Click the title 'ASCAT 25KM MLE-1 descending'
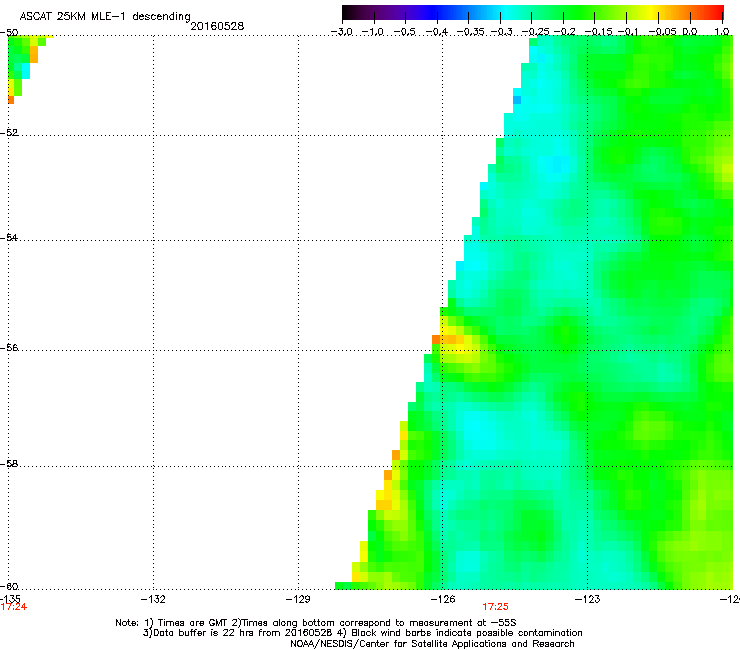Image resolution: width=740 pixels, height=650 pixels. pos(105,16)
